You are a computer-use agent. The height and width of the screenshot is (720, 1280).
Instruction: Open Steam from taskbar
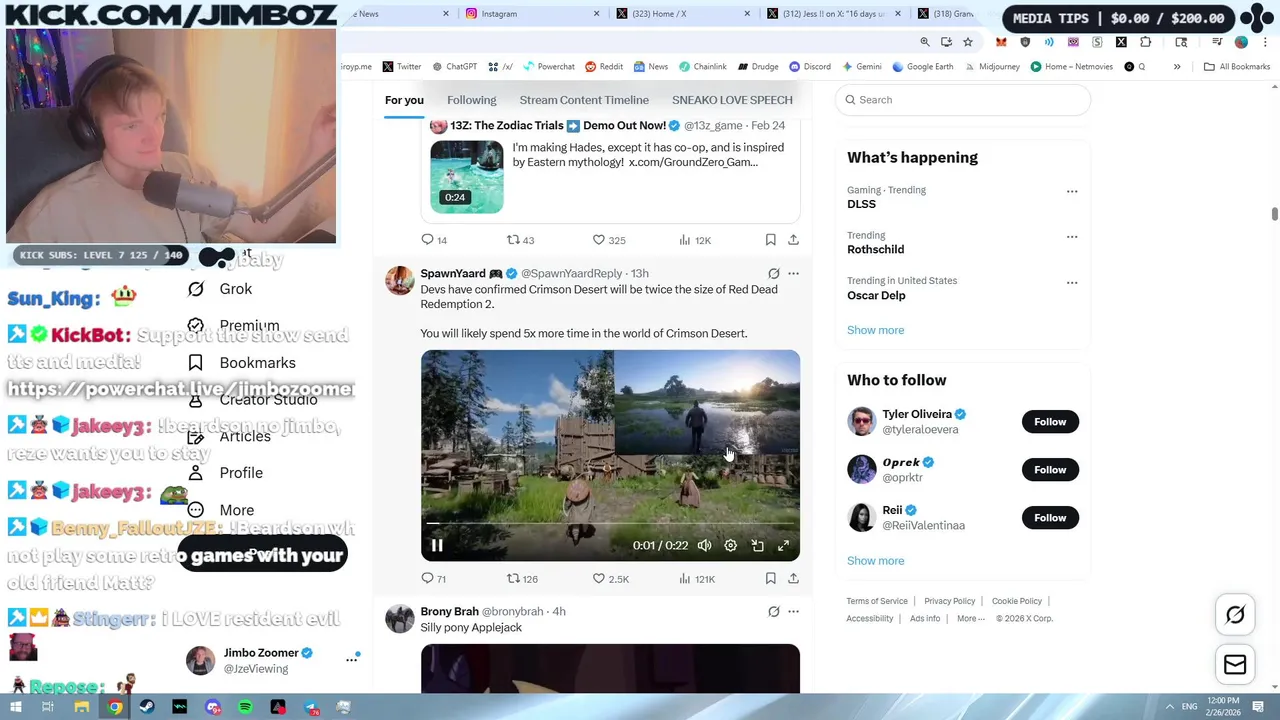[147, 707]
